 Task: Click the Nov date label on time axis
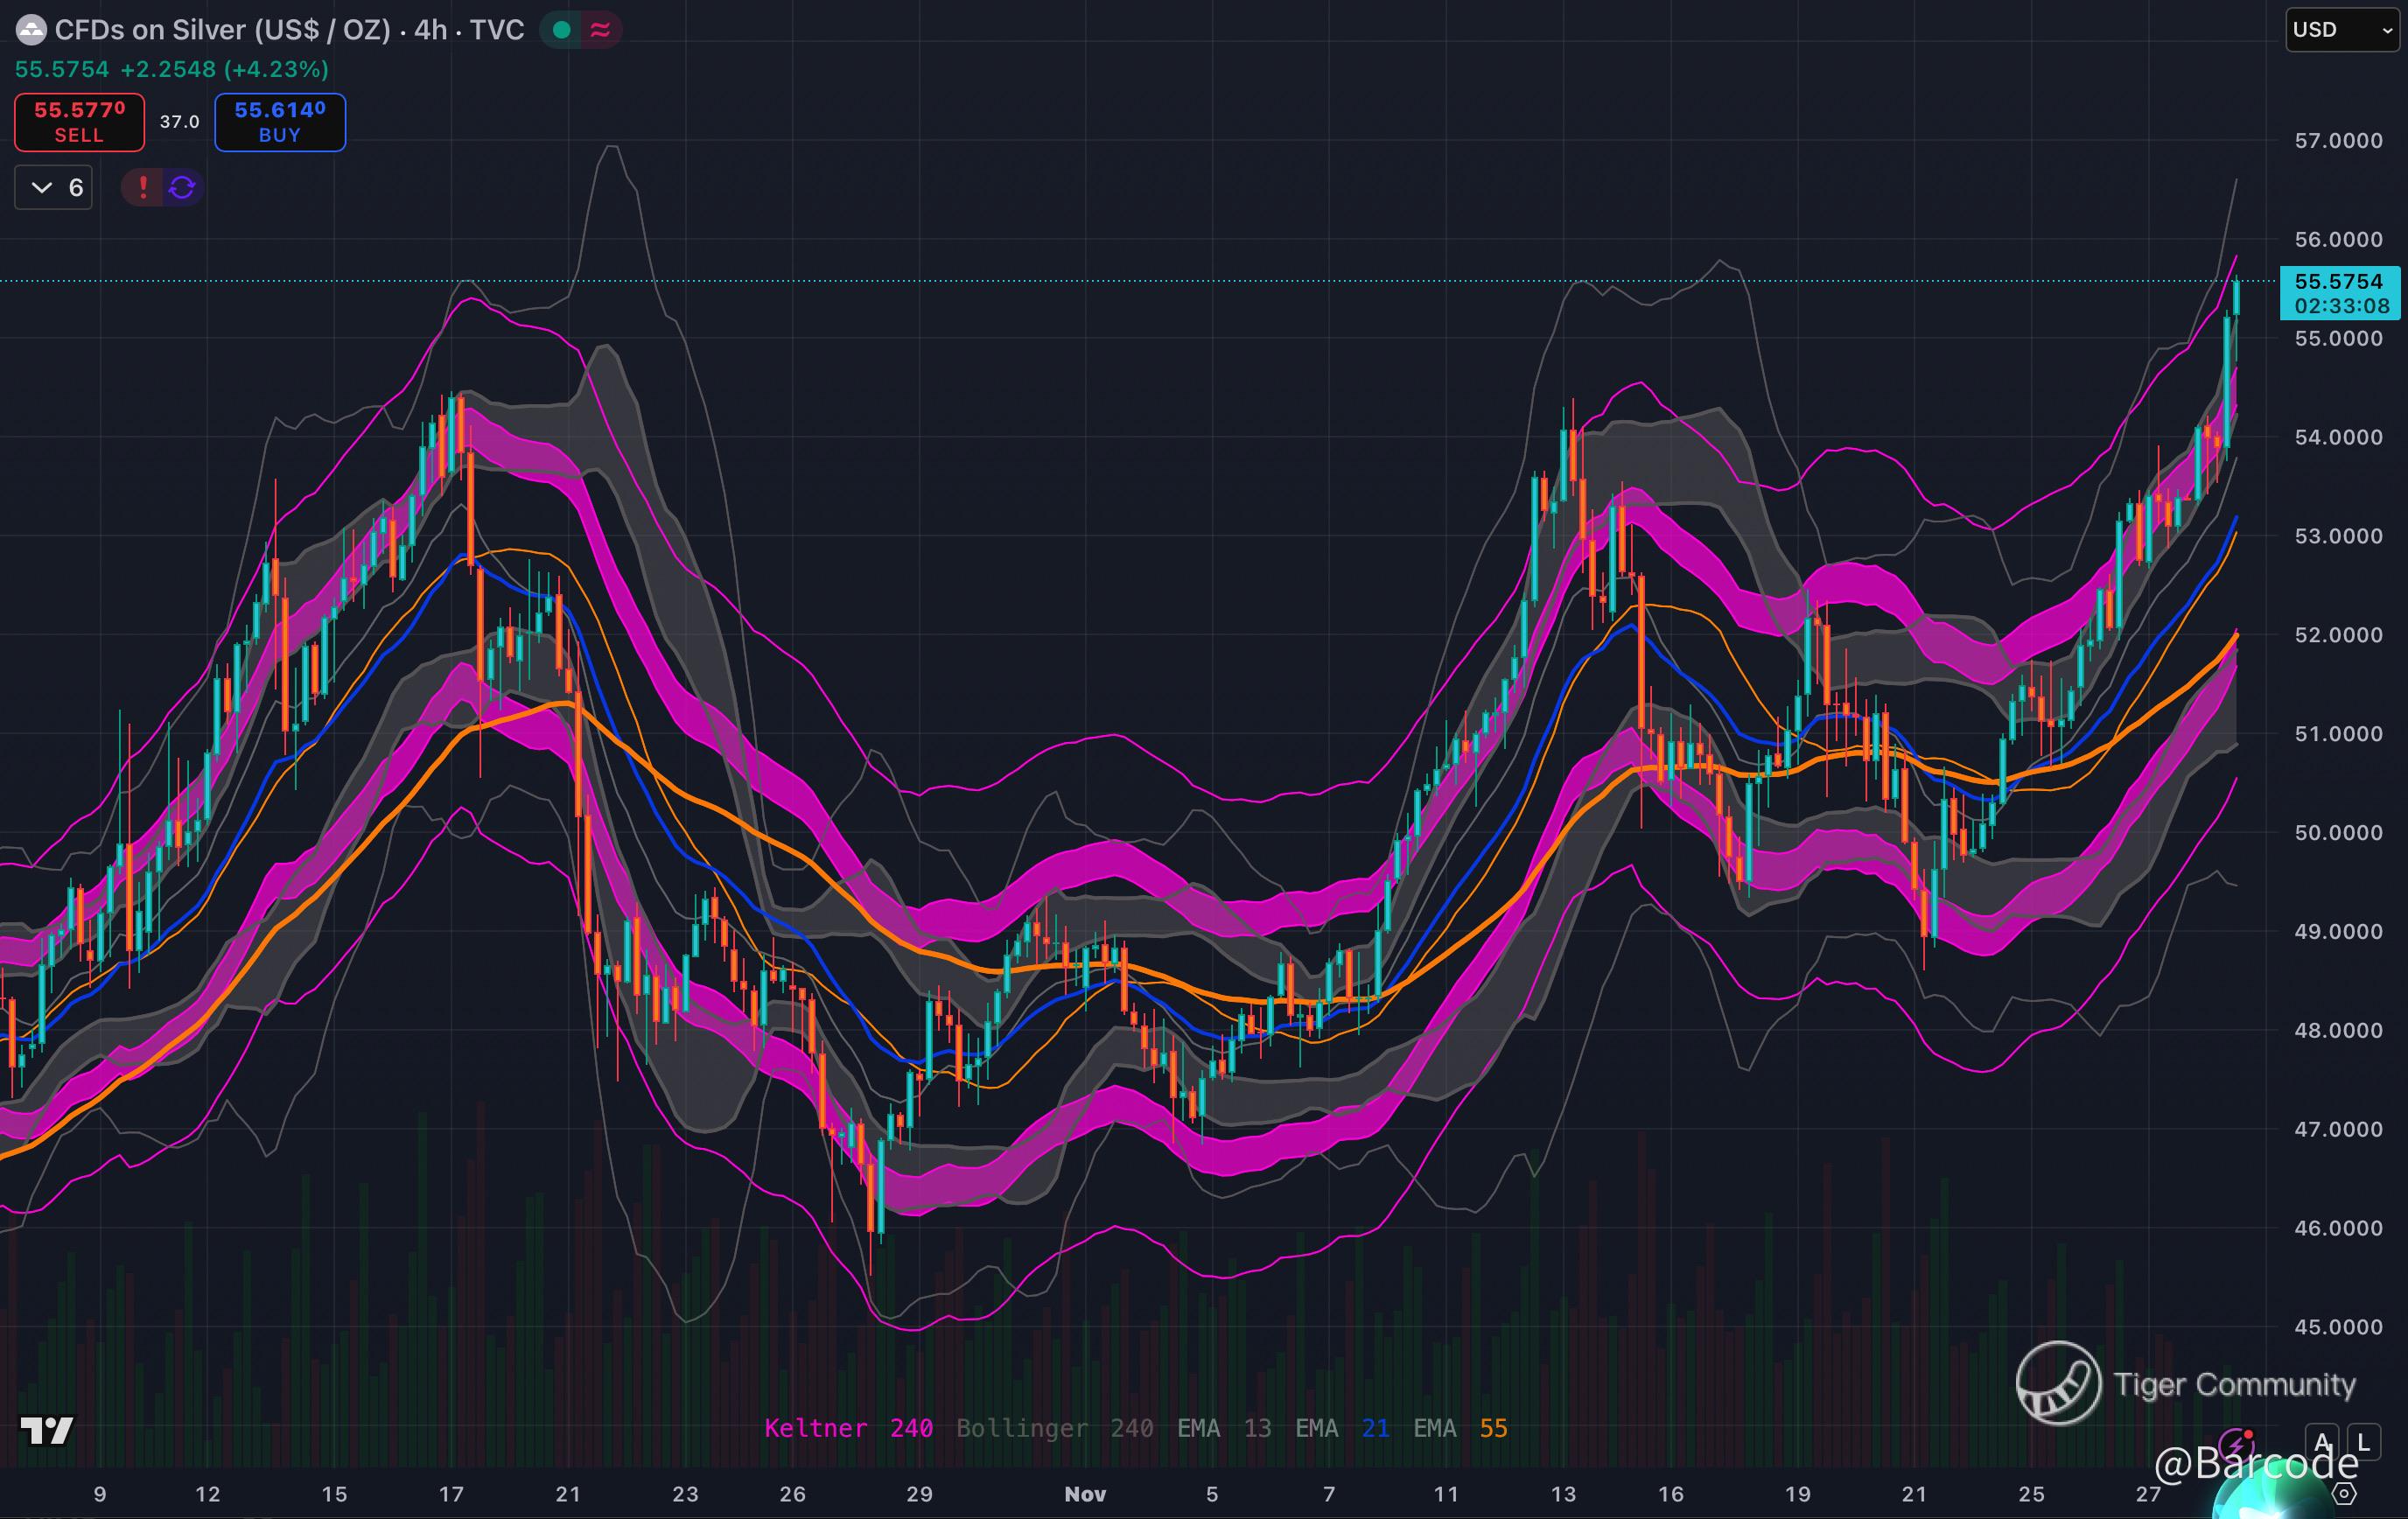(1085, 1494)
